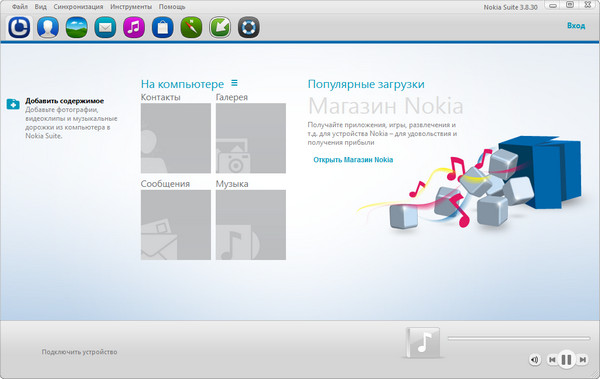Click the Вход sign-in link
600x379 pixels.
(576, 26)
